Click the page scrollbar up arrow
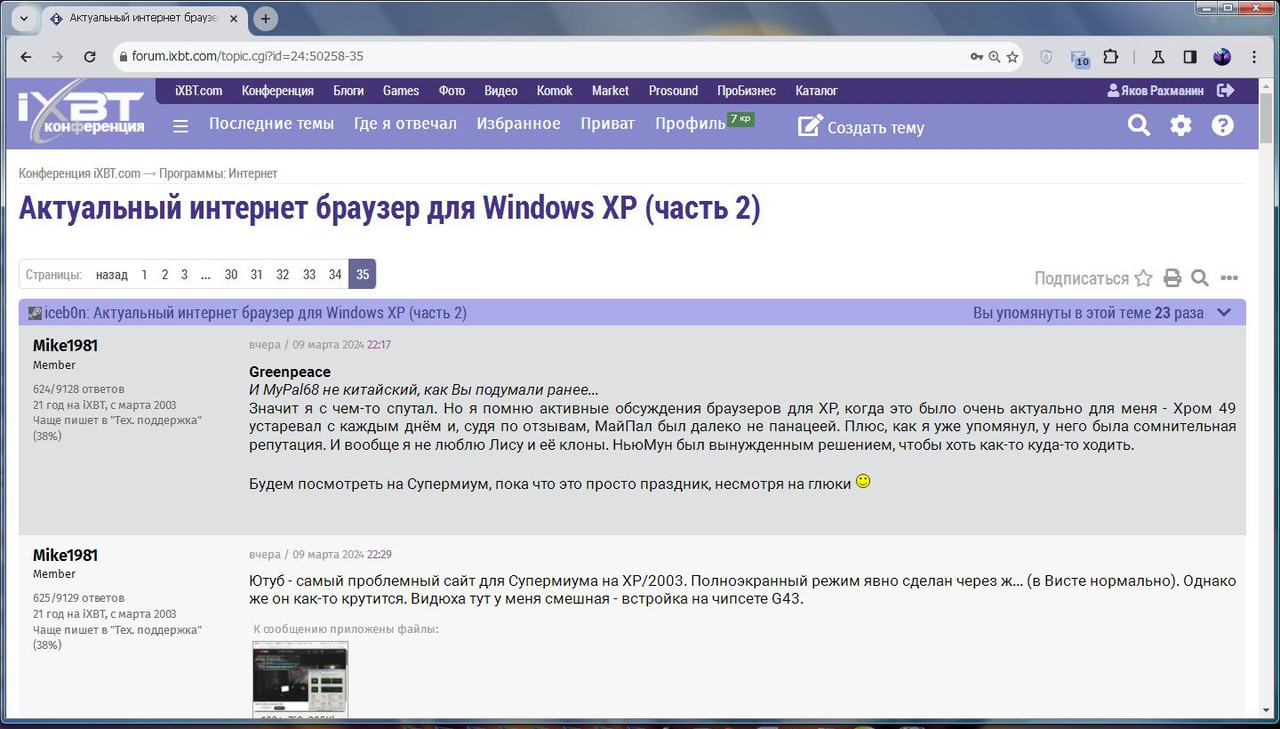 pyautogui.click(x=1267, y=86)
